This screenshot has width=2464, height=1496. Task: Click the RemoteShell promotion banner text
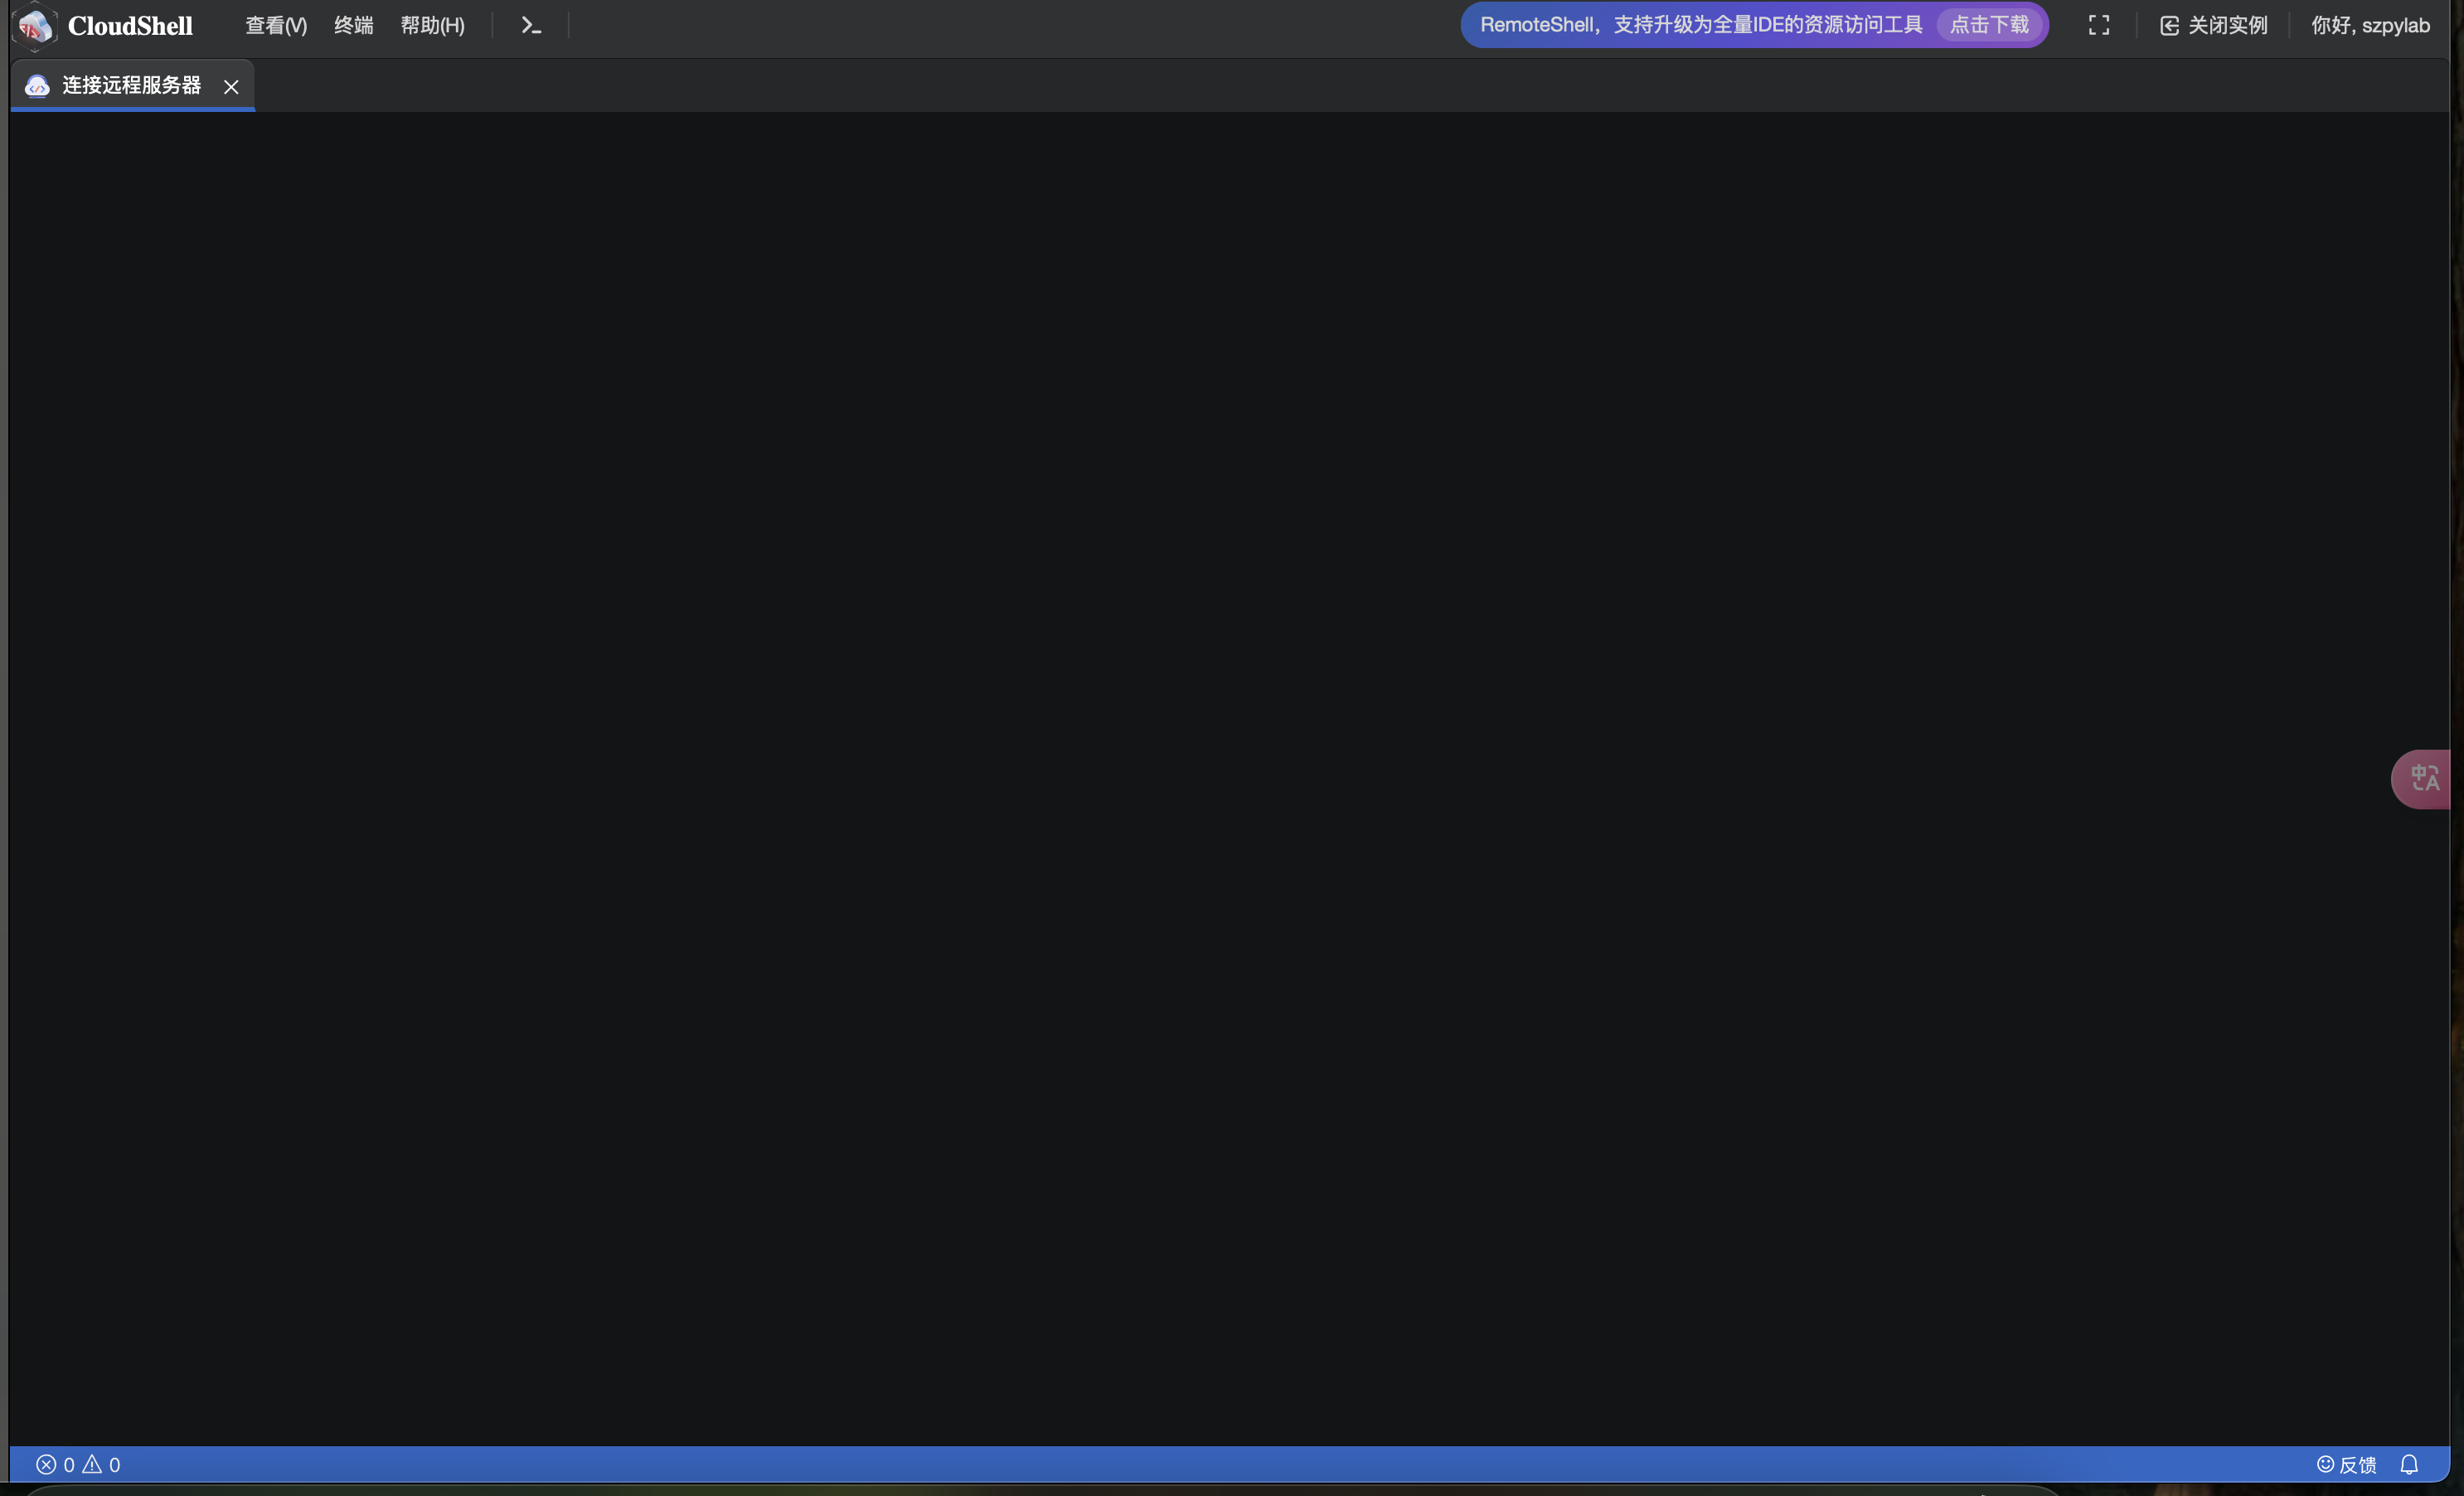pyautogui.click(x=1700, y=25)
